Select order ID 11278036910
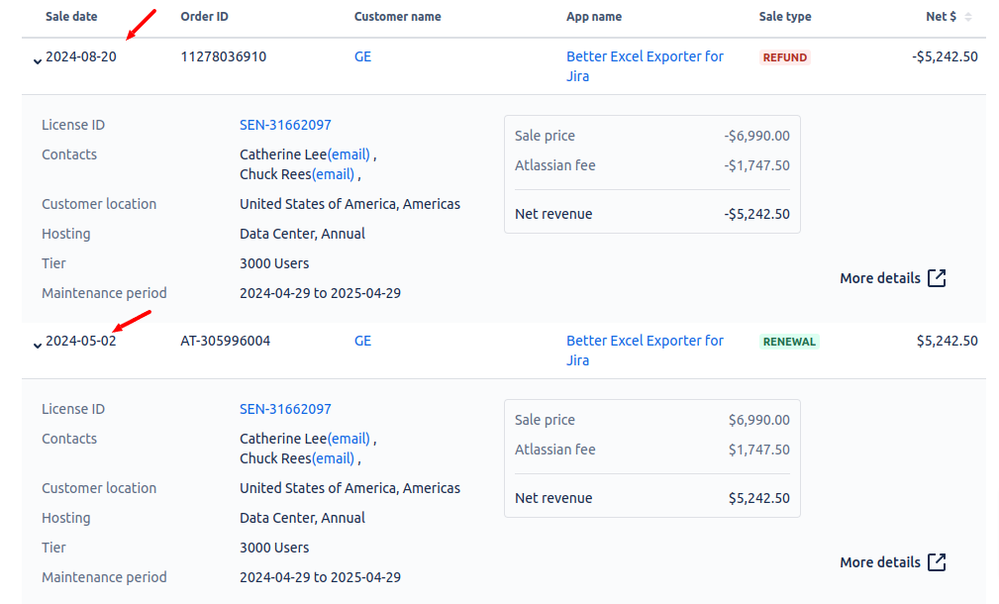 [x=224, y=57]
